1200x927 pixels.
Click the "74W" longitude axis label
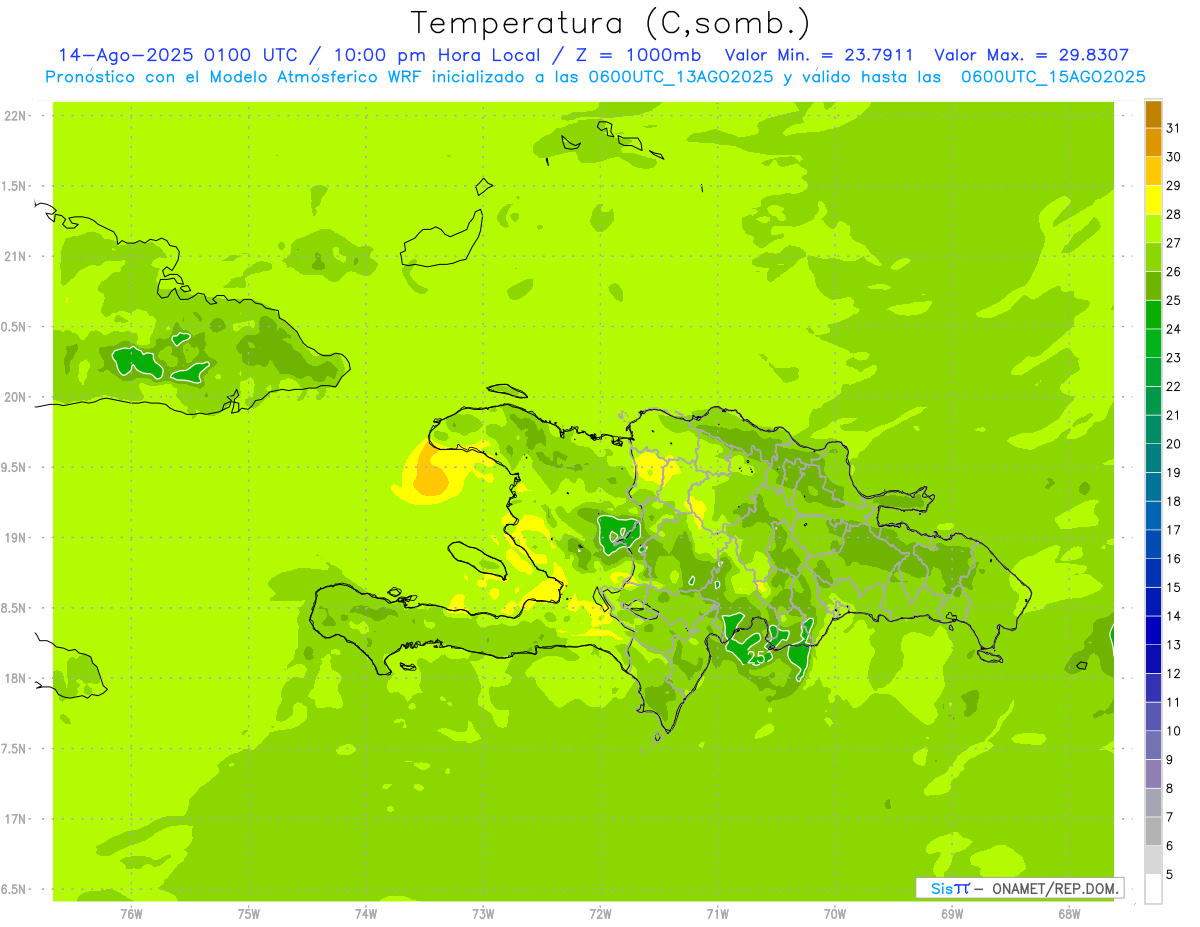[365, 914]
